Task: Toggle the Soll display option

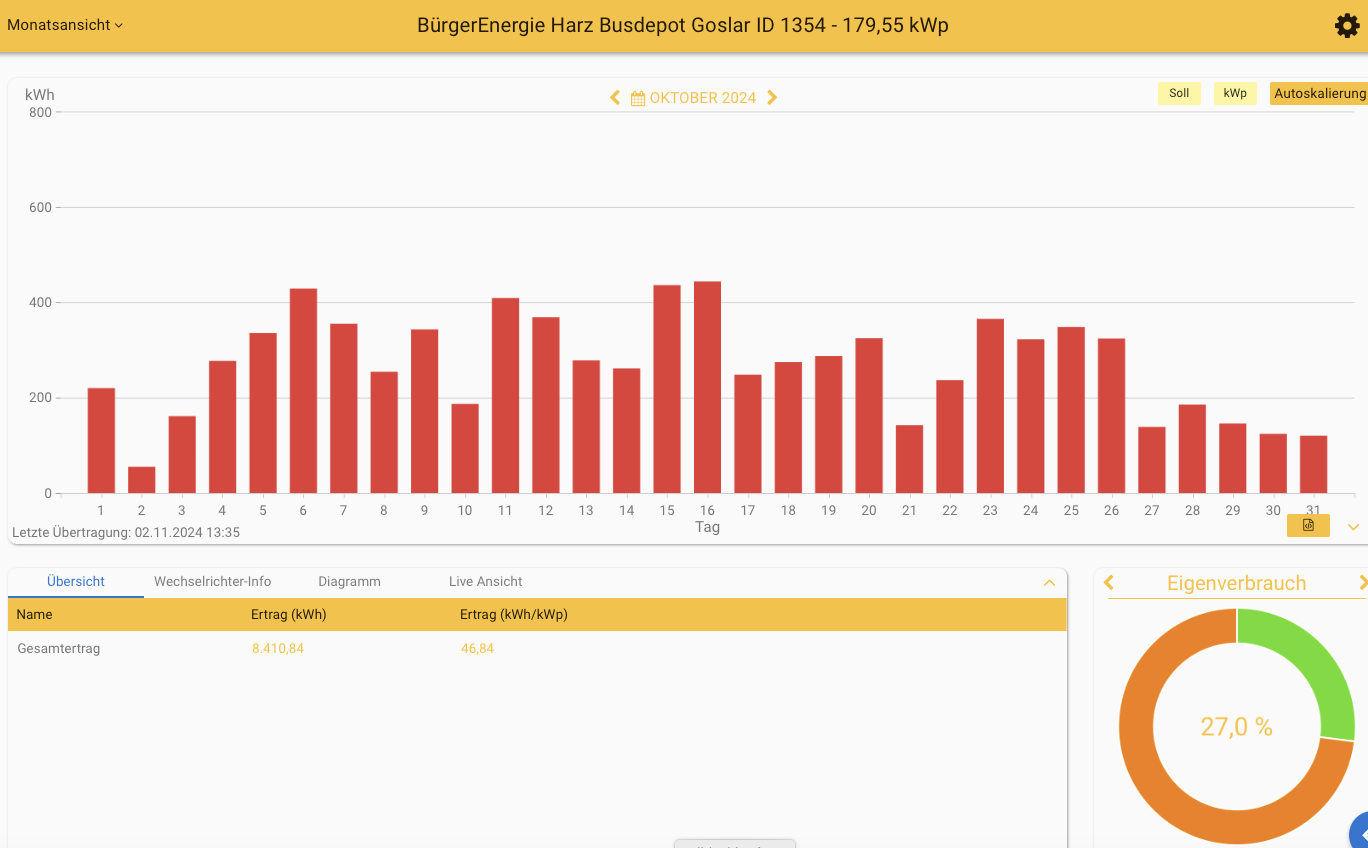Action: (x=1179, y=93)
